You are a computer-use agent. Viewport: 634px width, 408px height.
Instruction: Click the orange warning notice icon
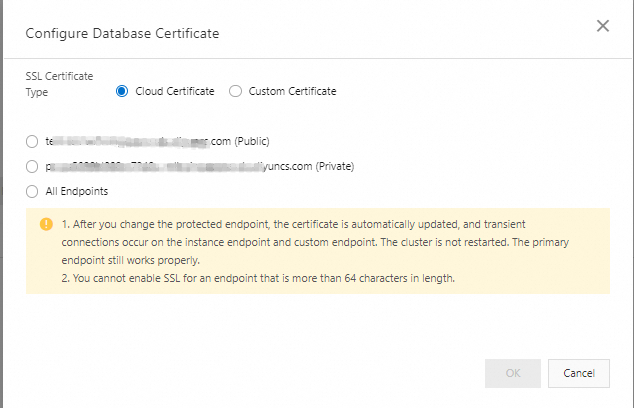click(x=46, y=224)
